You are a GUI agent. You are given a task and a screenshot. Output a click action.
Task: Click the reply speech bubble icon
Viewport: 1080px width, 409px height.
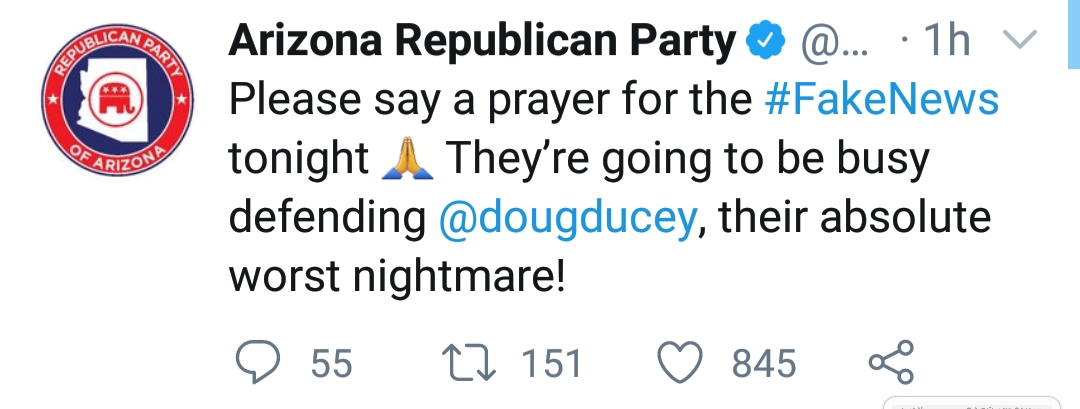coord(258,361)
